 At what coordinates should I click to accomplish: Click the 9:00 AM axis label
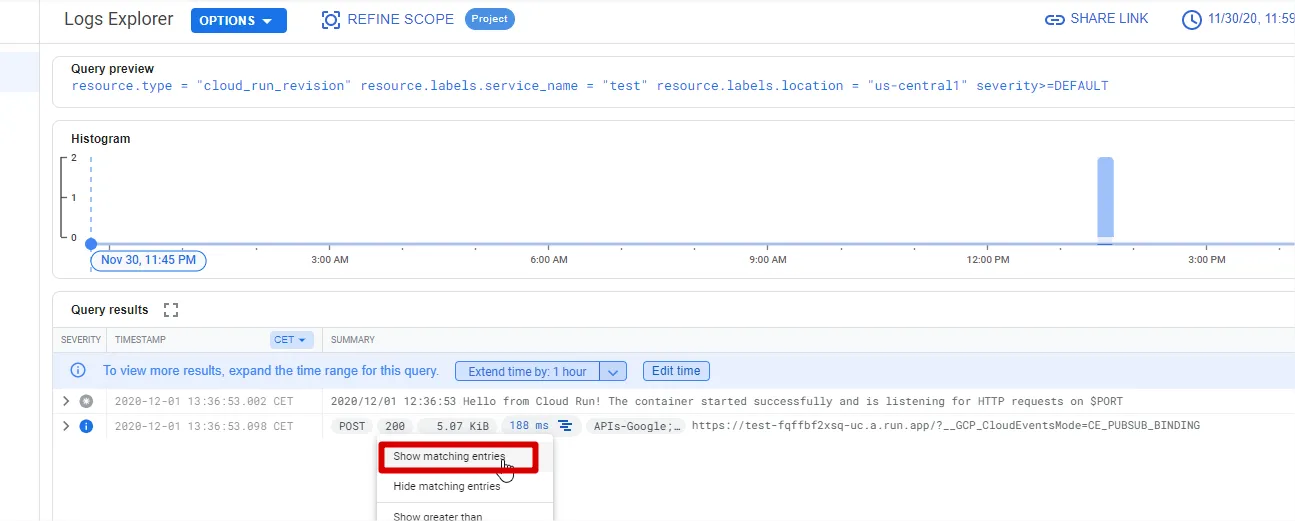click(768, 260)
